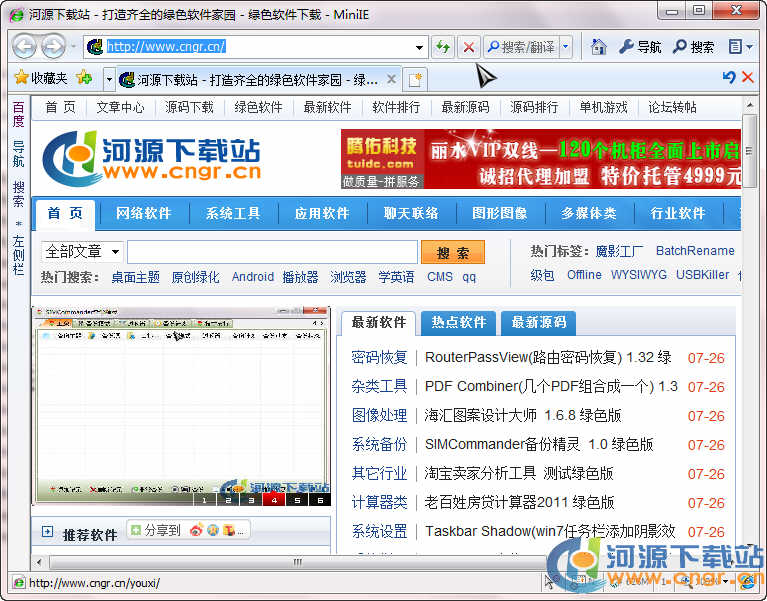Open 论坛转帖 in top navigation
Screen dimensions: 767x601
click(x=673, y=107)
